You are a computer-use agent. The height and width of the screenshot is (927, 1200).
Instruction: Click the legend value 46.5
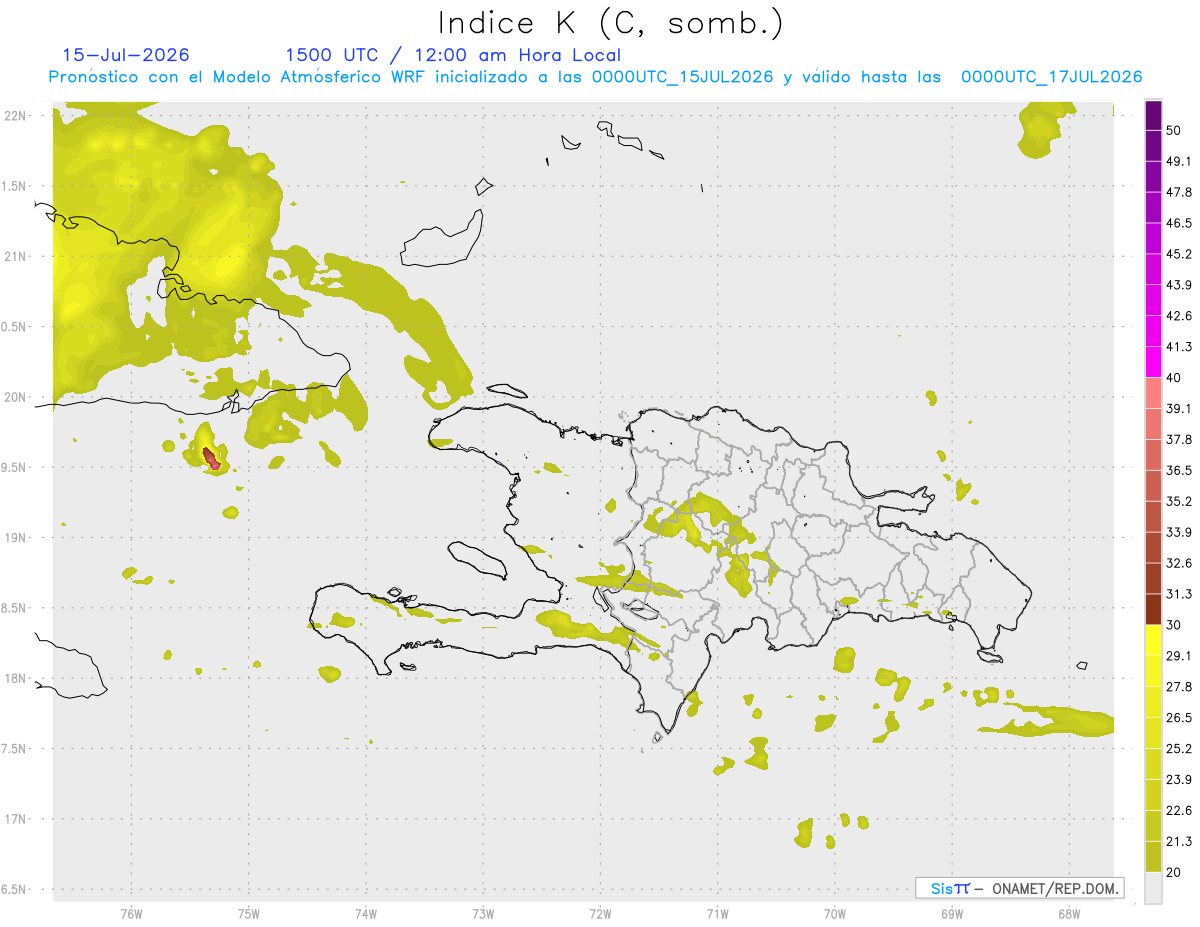pos(1179,223)
